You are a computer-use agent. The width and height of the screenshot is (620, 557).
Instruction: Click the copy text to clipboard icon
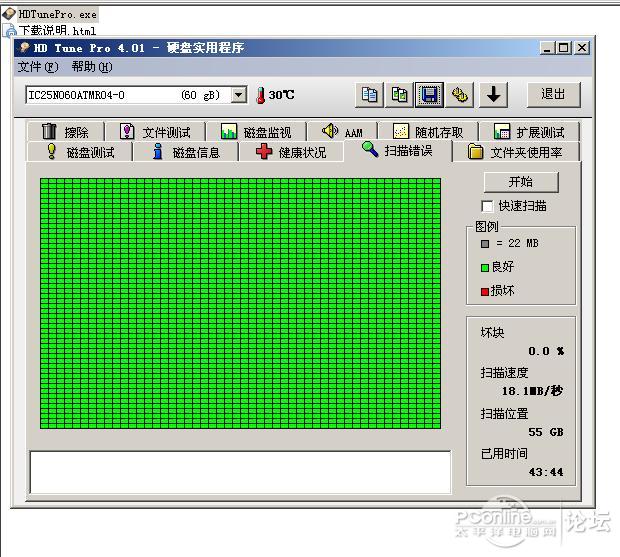(x=369, y=95)
